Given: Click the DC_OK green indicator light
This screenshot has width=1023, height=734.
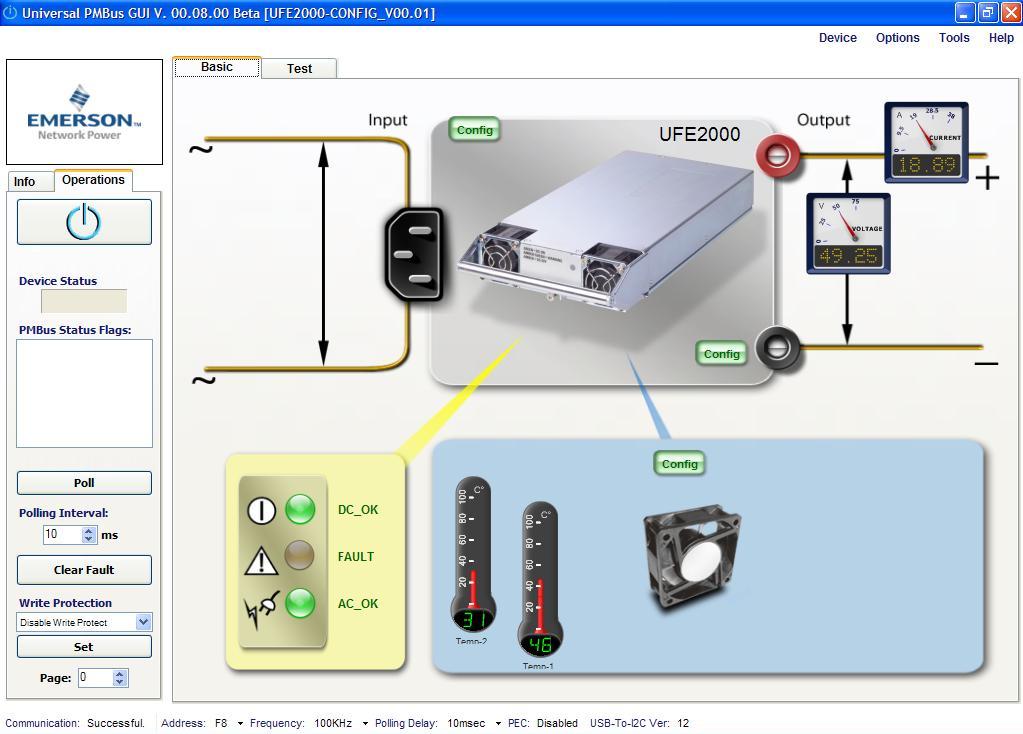Looking at the screenshot, I should coord(300,510).
